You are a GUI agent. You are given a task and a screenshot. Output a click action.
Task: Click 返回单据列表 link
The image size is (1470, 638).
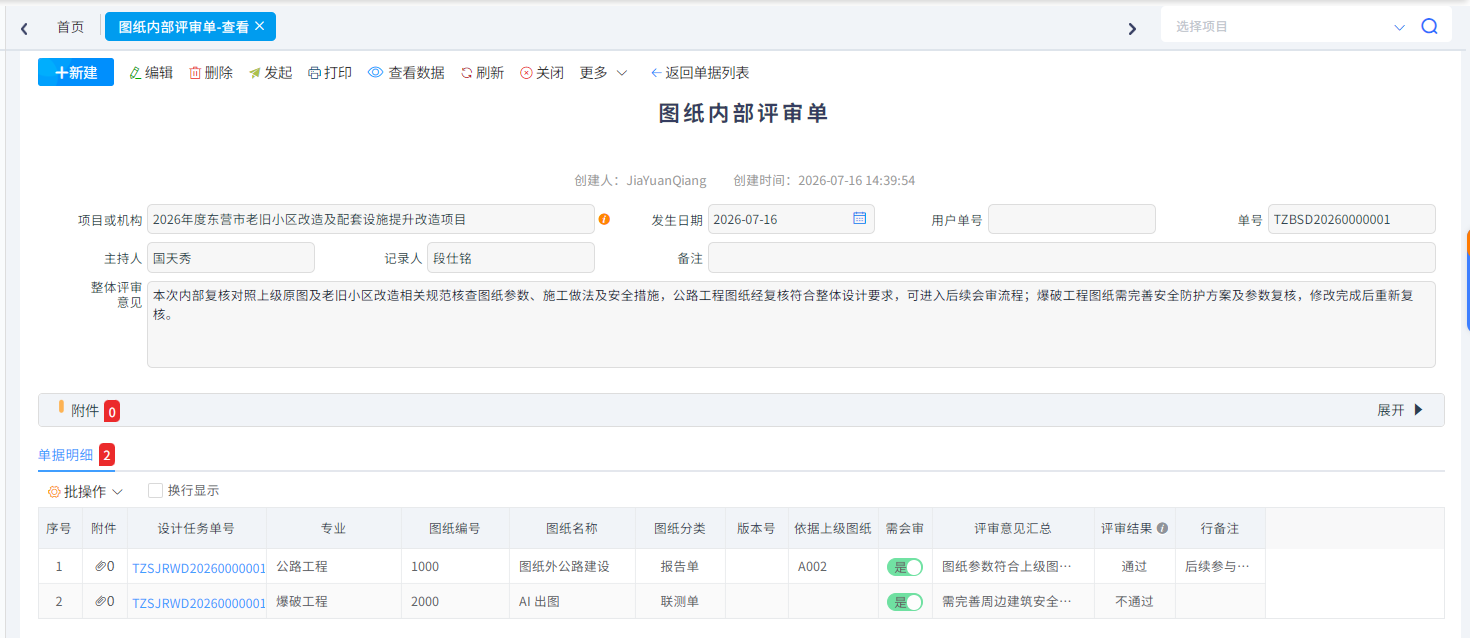coord(700,73)
